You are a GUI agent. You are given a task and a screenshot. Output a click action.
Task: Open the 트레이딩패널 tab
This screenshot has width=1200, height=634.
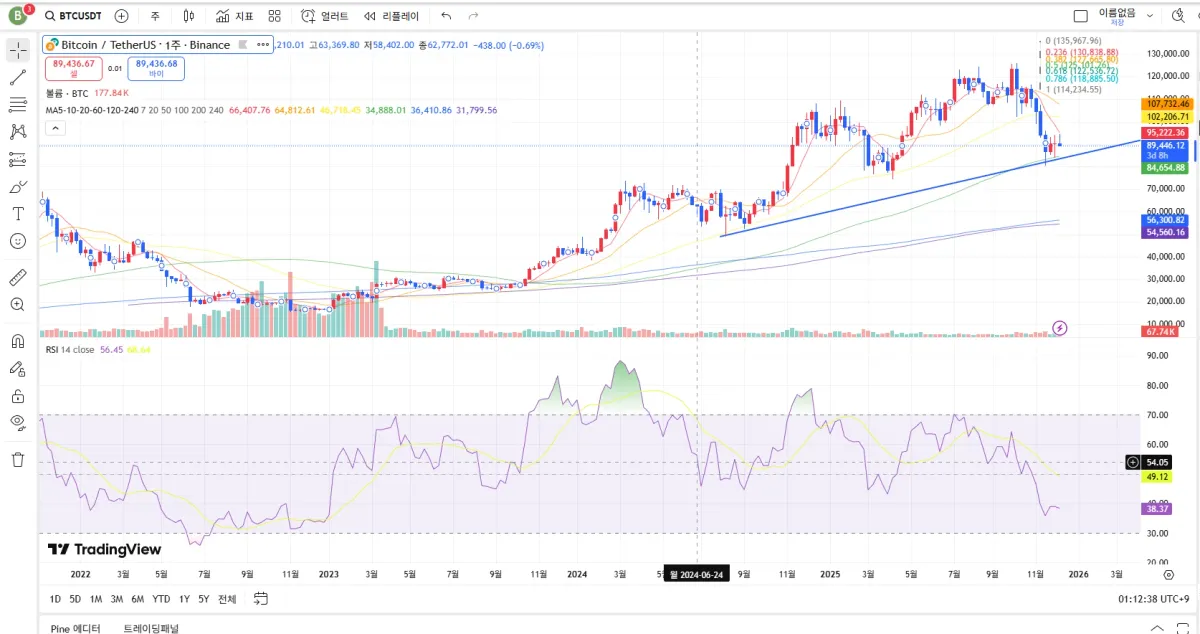tap(151, 628)
